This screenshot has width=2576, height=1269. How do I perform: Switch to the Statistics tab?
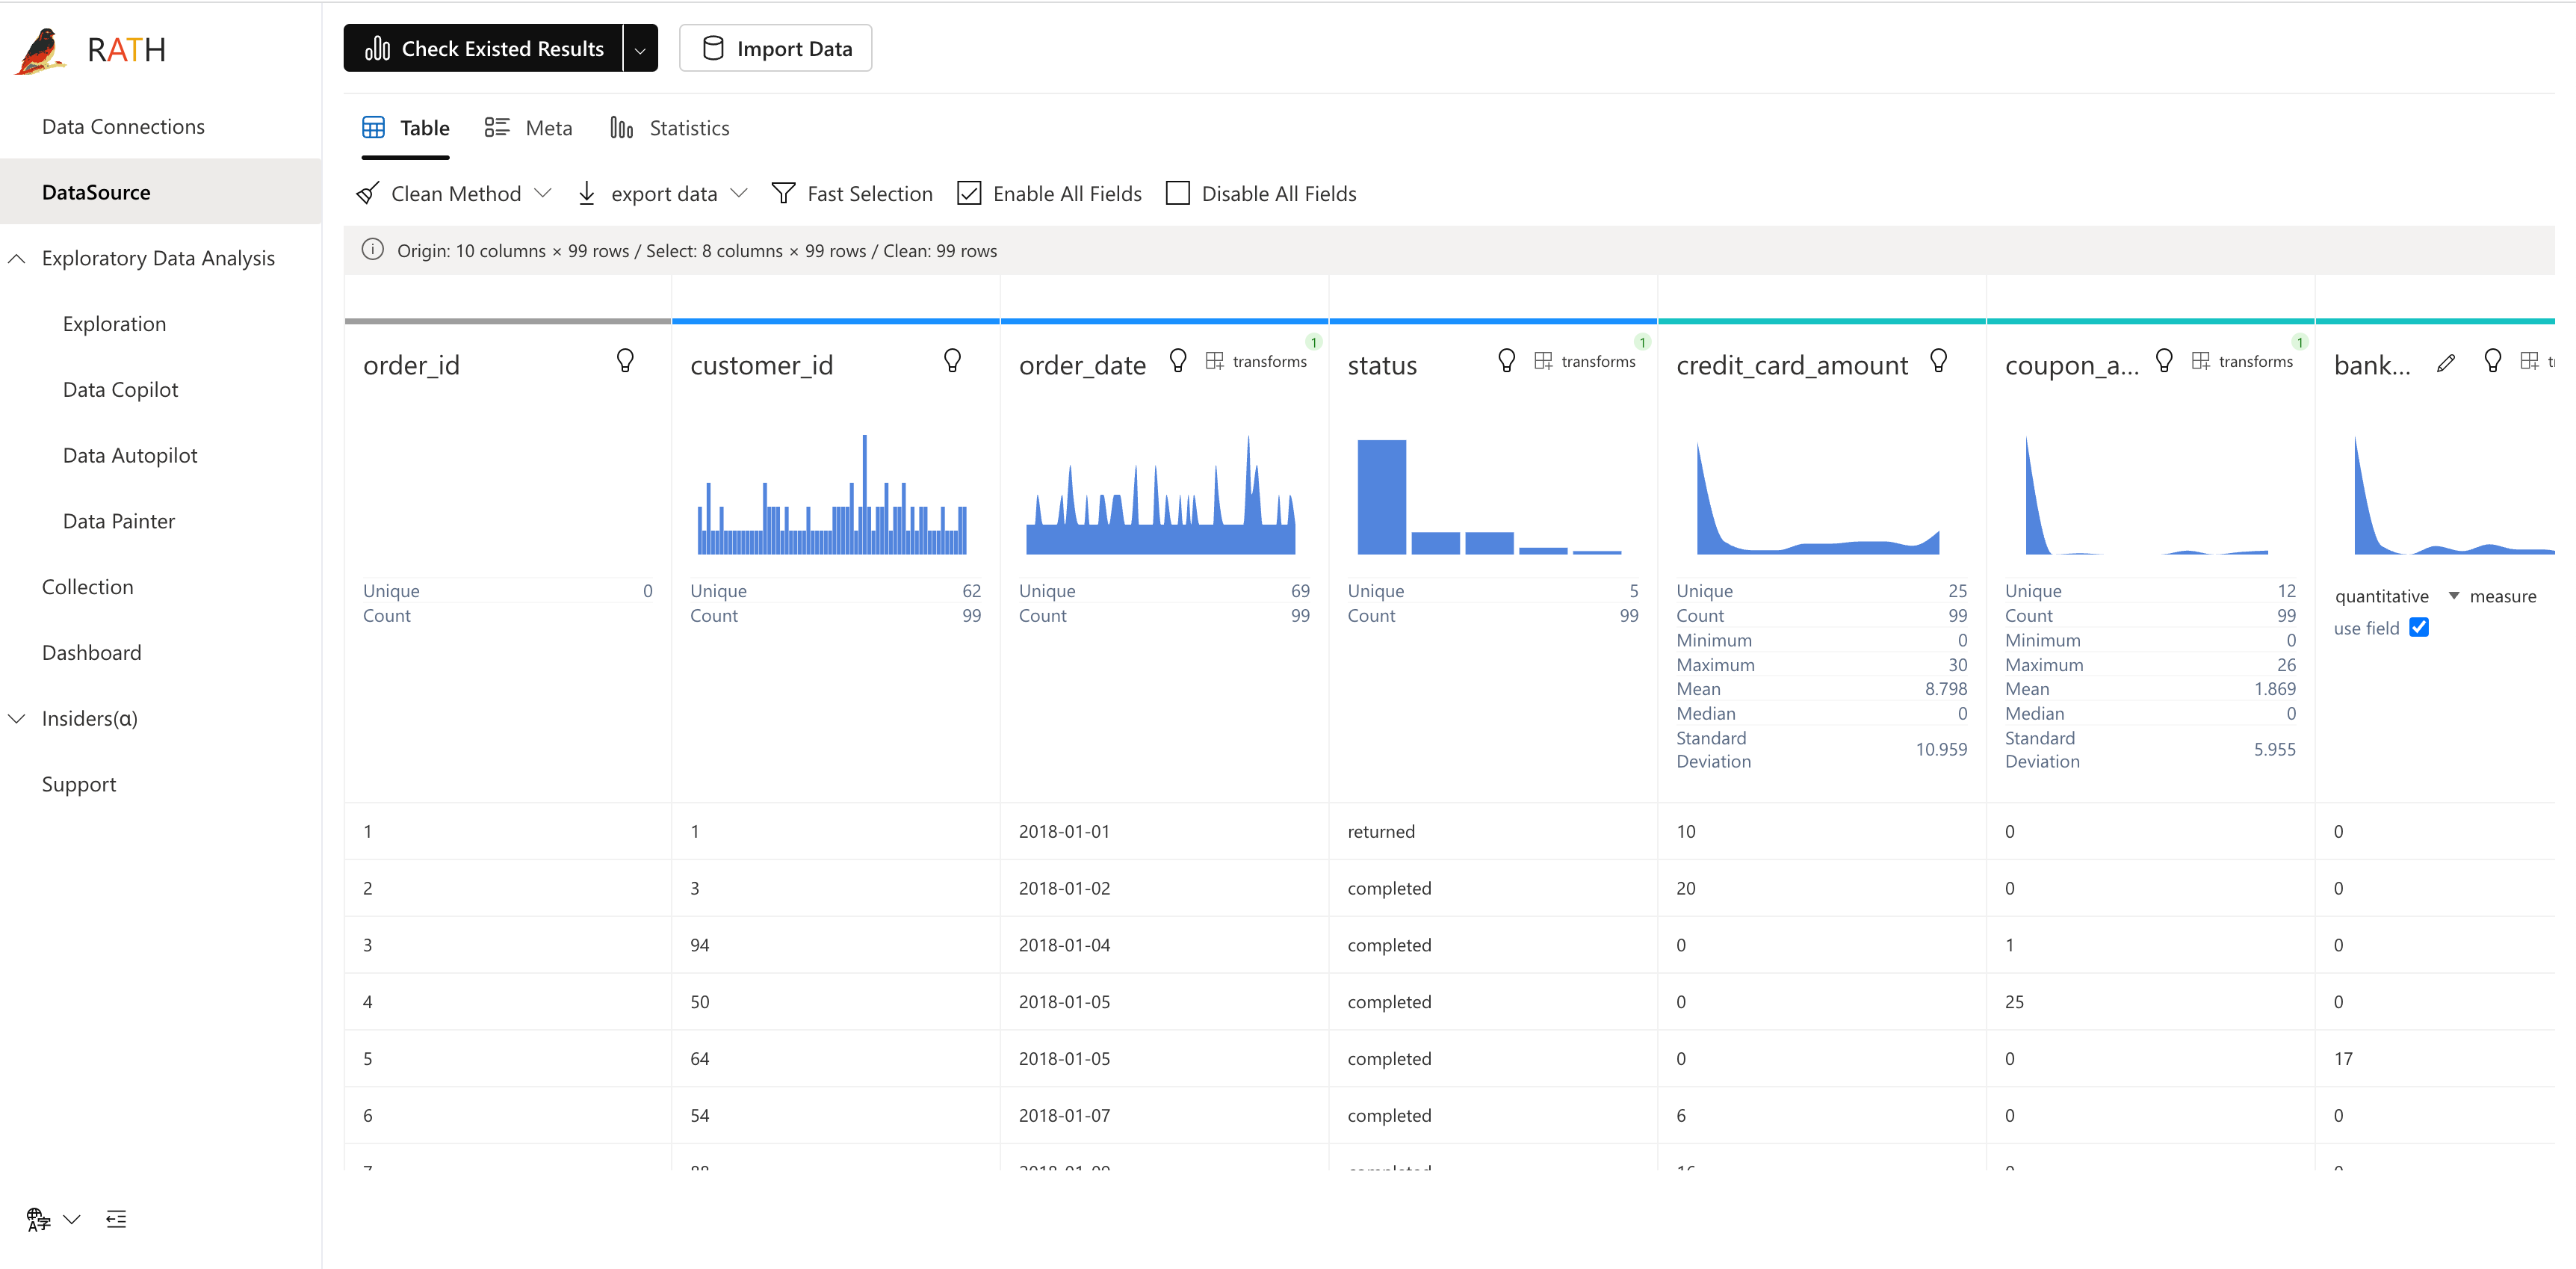[670, 128]
